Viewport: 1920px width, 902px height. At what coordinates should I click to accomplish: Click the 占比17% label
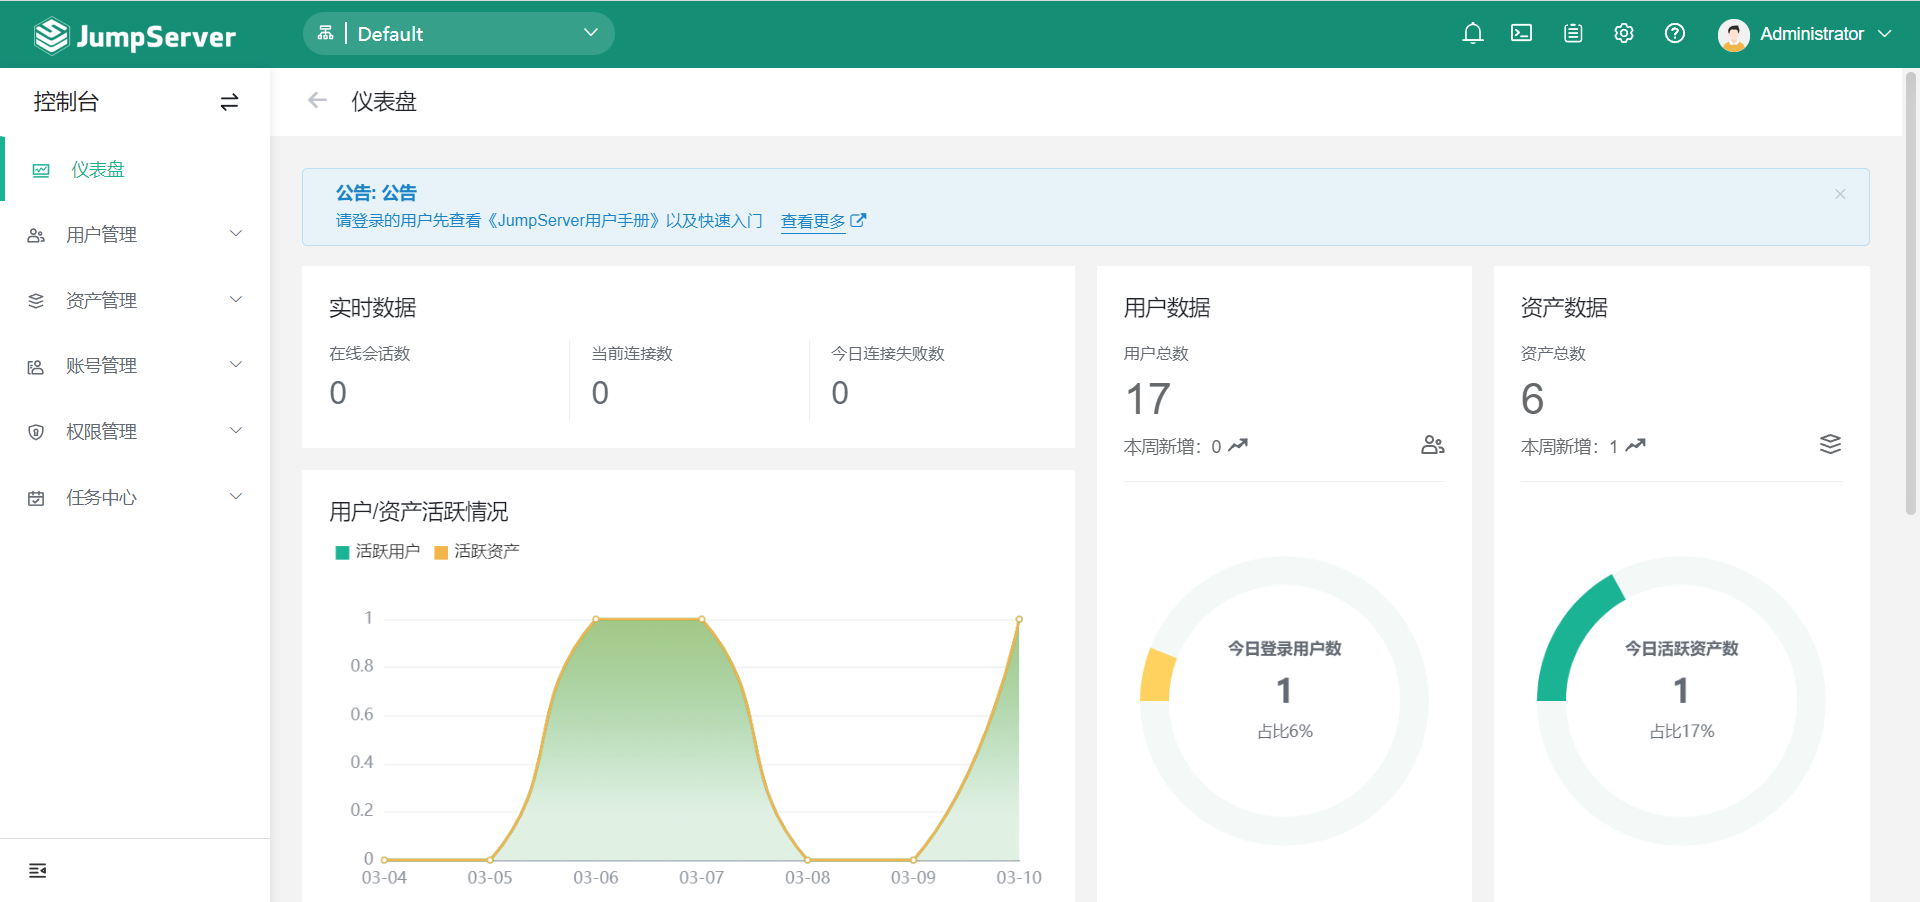click(1681, 732)
